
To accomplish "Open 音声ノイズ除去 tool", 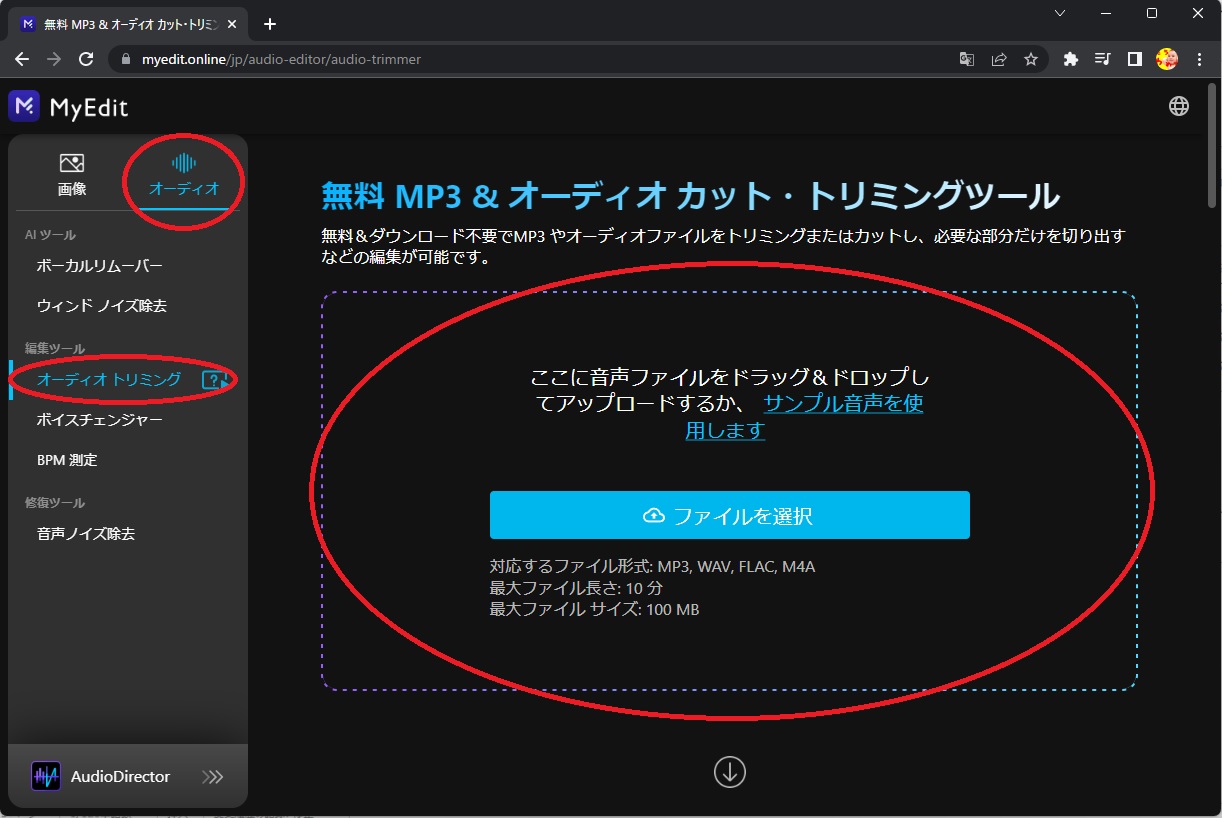I will coord(86,534).
